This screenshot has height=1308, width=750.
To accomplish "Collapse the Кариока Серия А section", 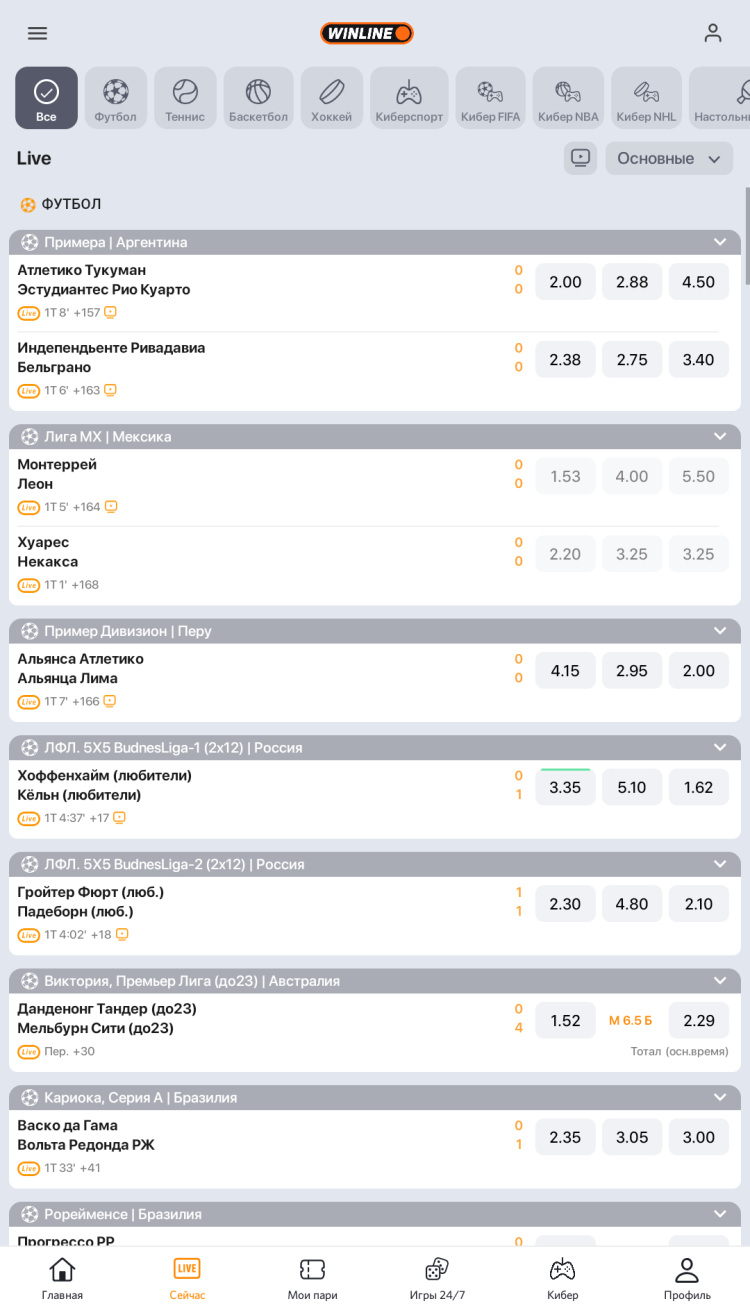I will 720,1097.
